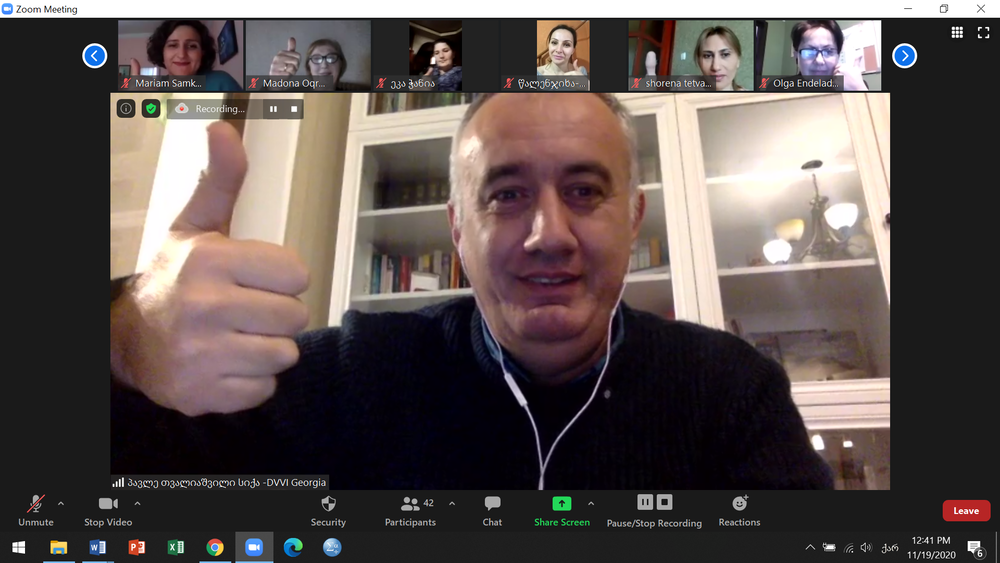The width and height of the screenshot is (1000, 563).
Task: Click the Share Screen icon
Action: (x=561, y=504)
